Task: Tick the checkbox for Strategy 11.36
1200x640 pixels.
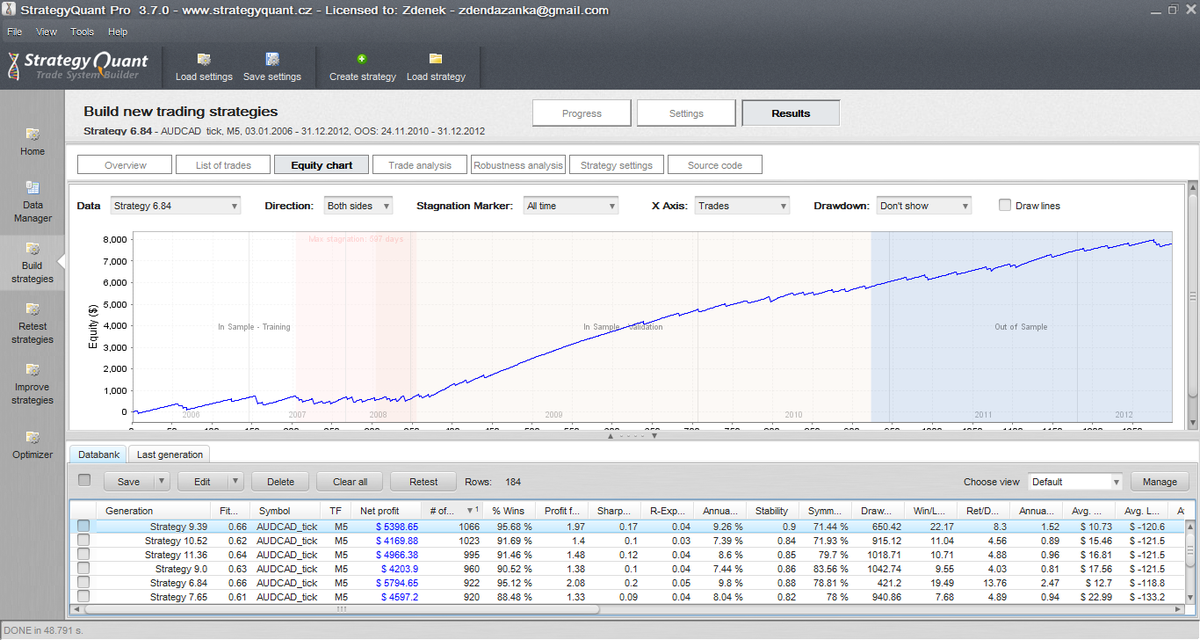Action: (84, 554)
